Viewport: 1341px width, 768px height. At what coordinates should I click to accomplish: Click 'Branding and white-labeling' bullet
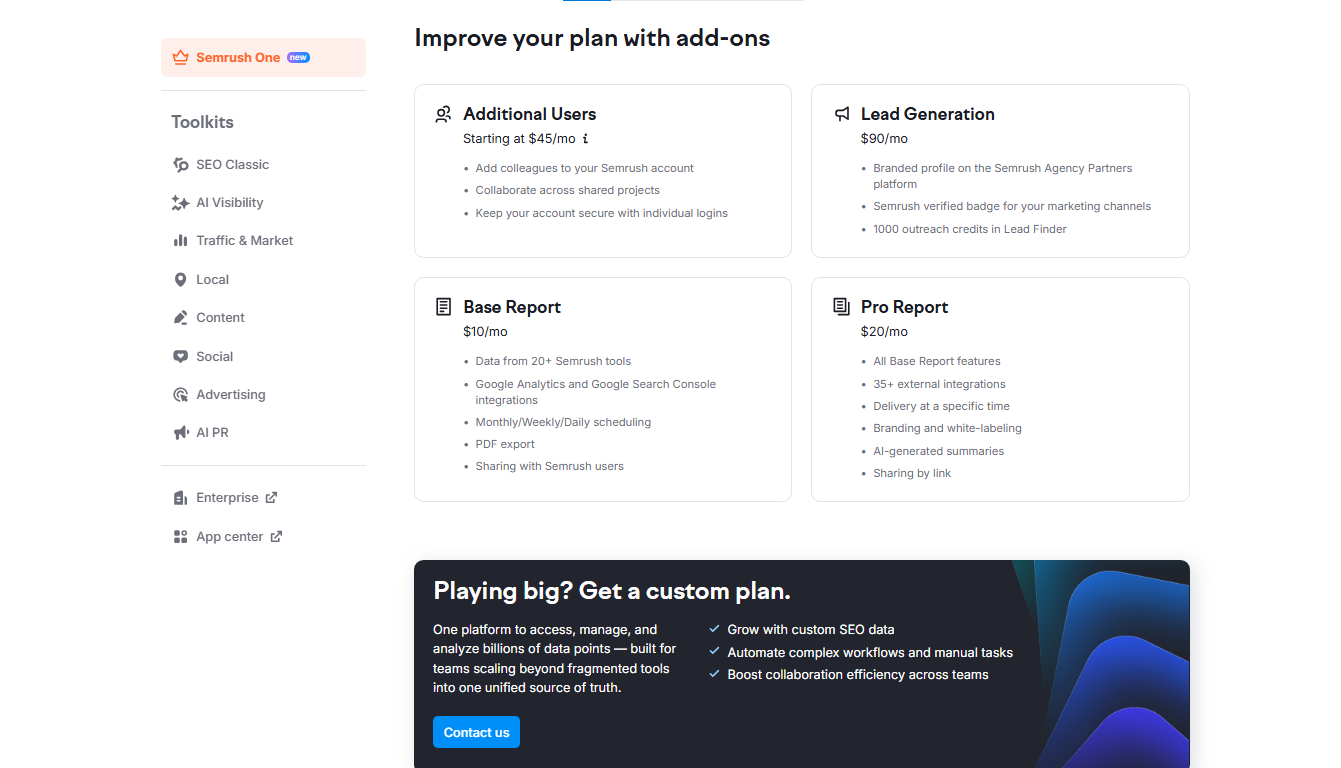point(947,428)
